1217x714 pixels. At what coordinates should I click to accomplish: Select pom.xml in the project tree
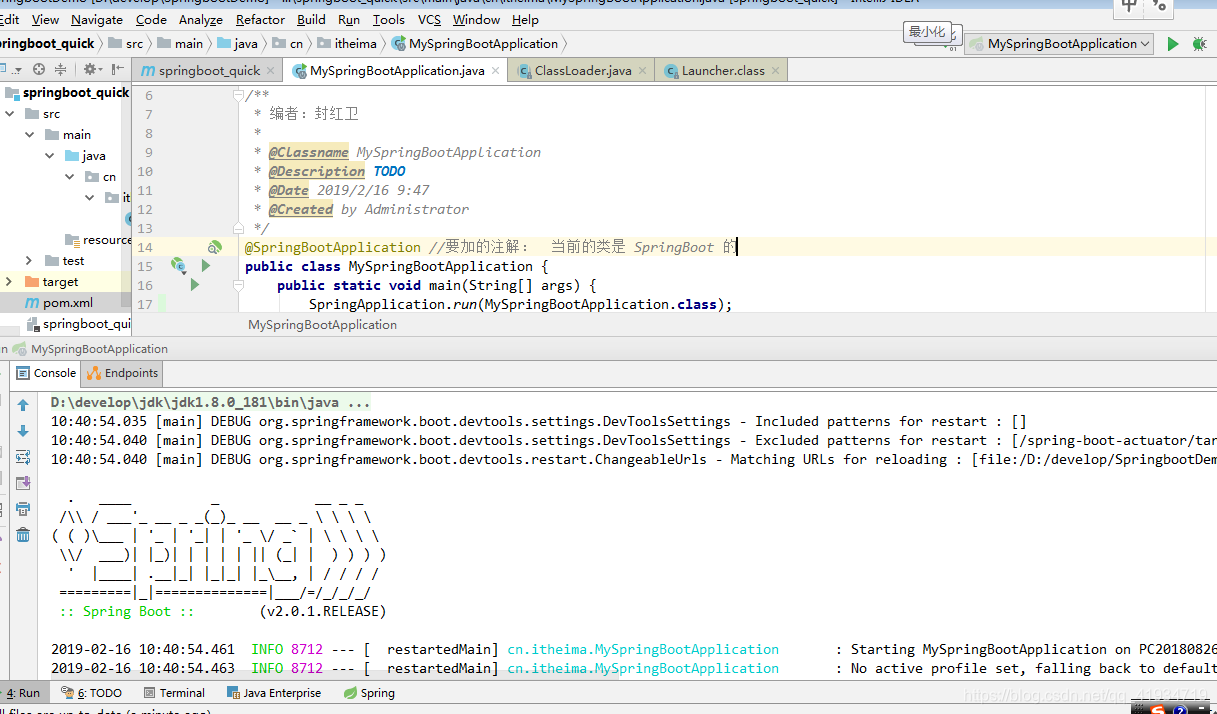coord(66,302)
